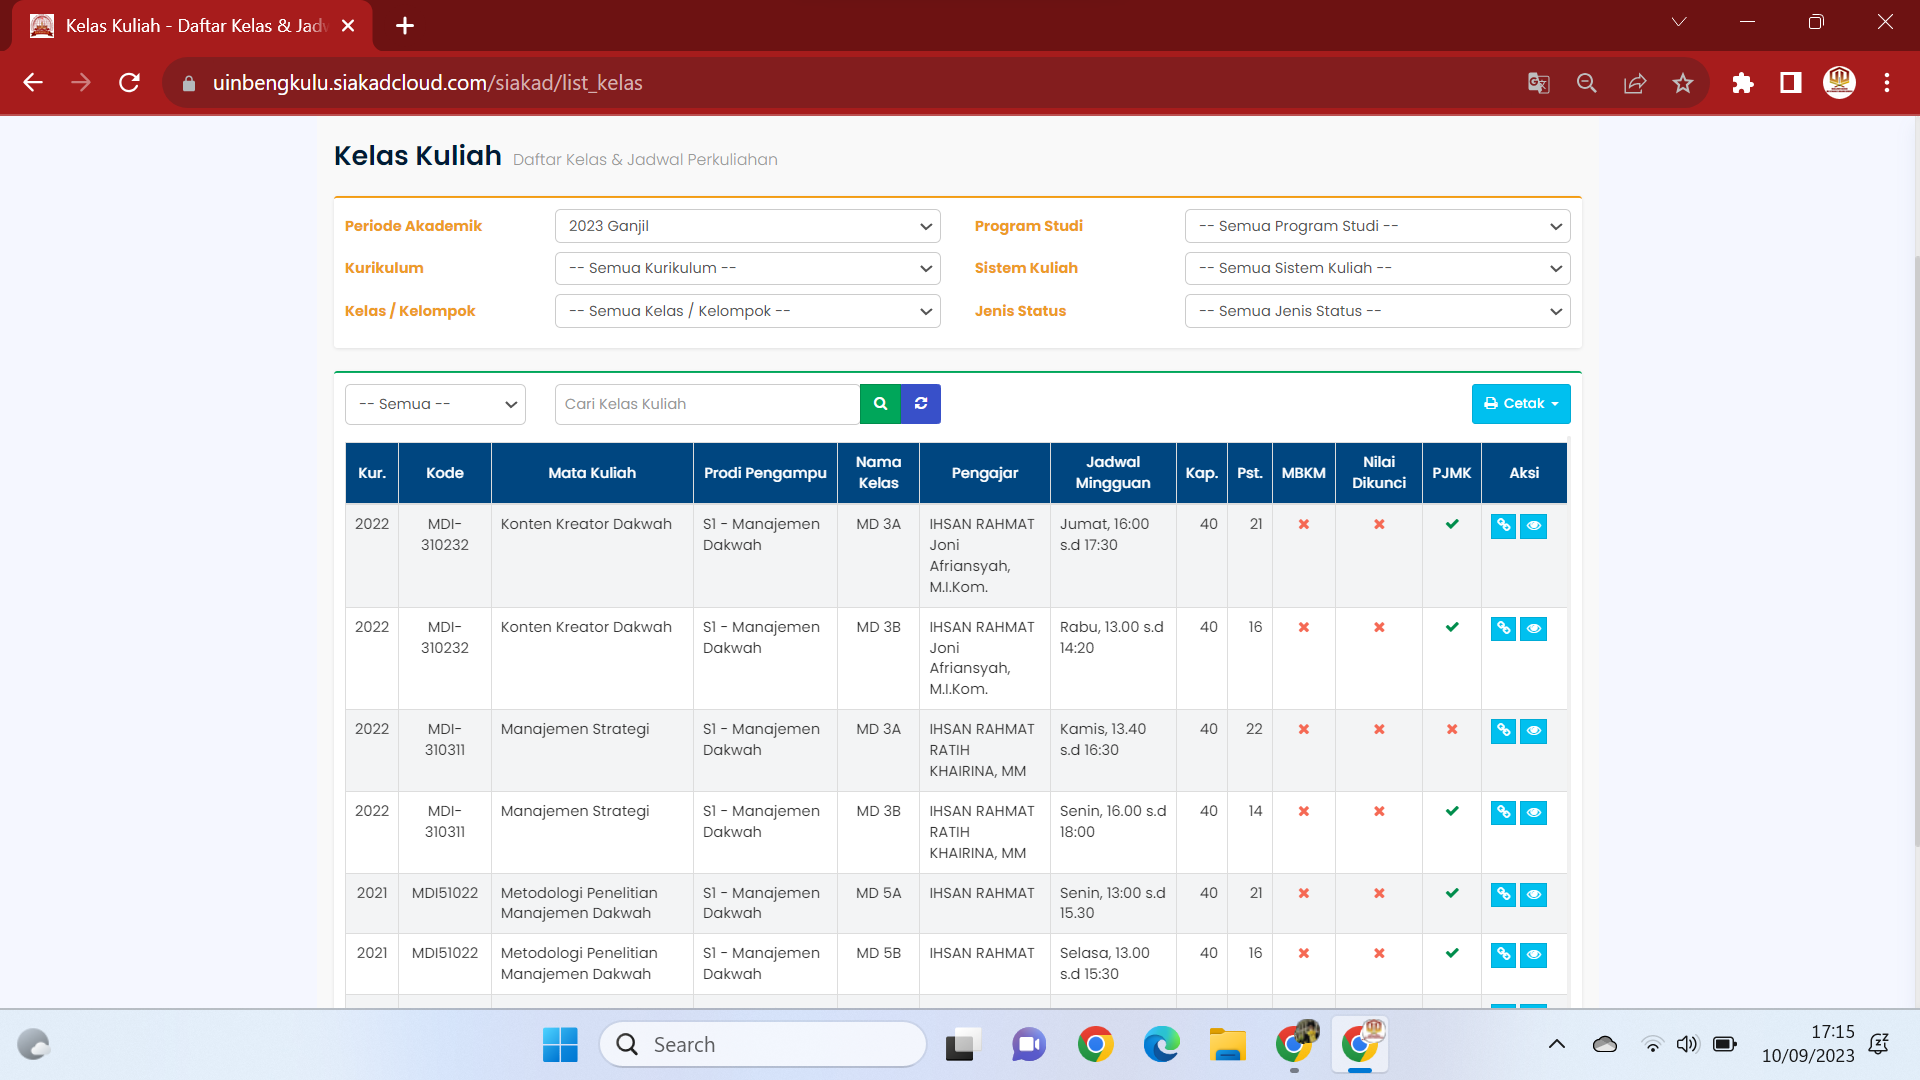View details via eye icon for MD 3A Konten Kreator
The height and width of the screenshot is (1080, 1920).
[x=1533, y=526]
